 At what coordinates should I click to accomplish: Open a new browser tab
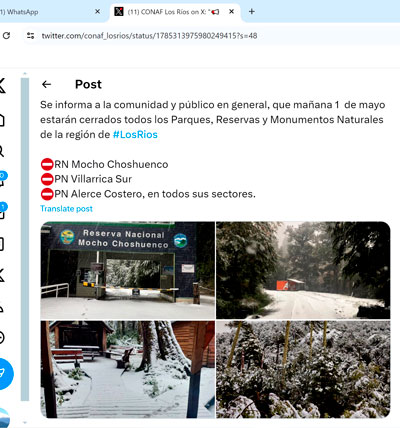click(x=252, y=12)
